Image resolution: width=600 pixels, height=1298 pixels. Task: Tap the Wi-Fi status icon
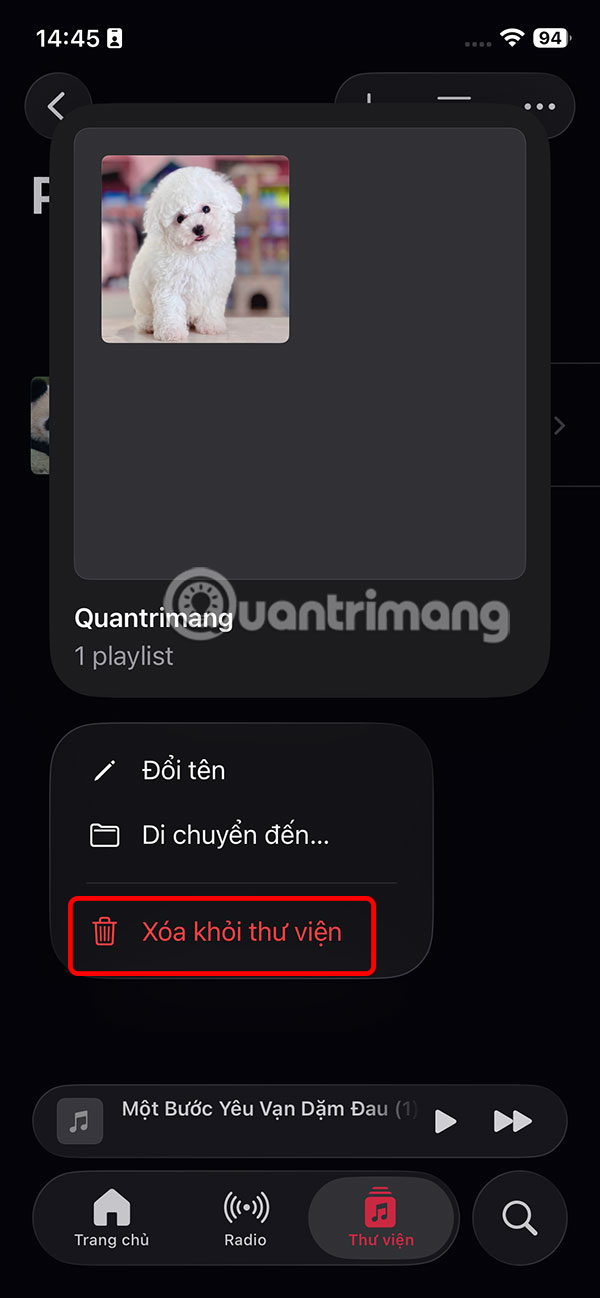(x=514, y=38)
